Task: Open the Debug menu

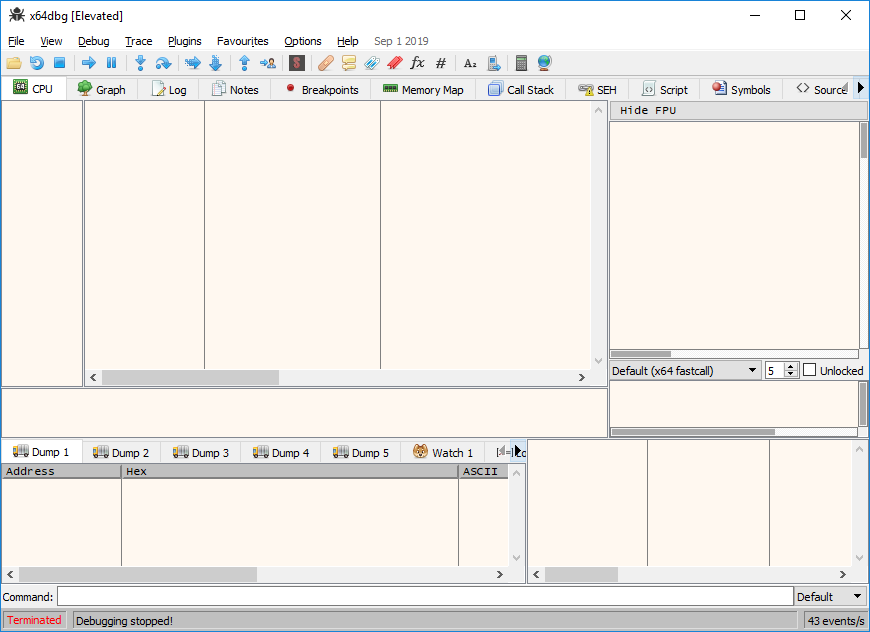Action: 93,41
